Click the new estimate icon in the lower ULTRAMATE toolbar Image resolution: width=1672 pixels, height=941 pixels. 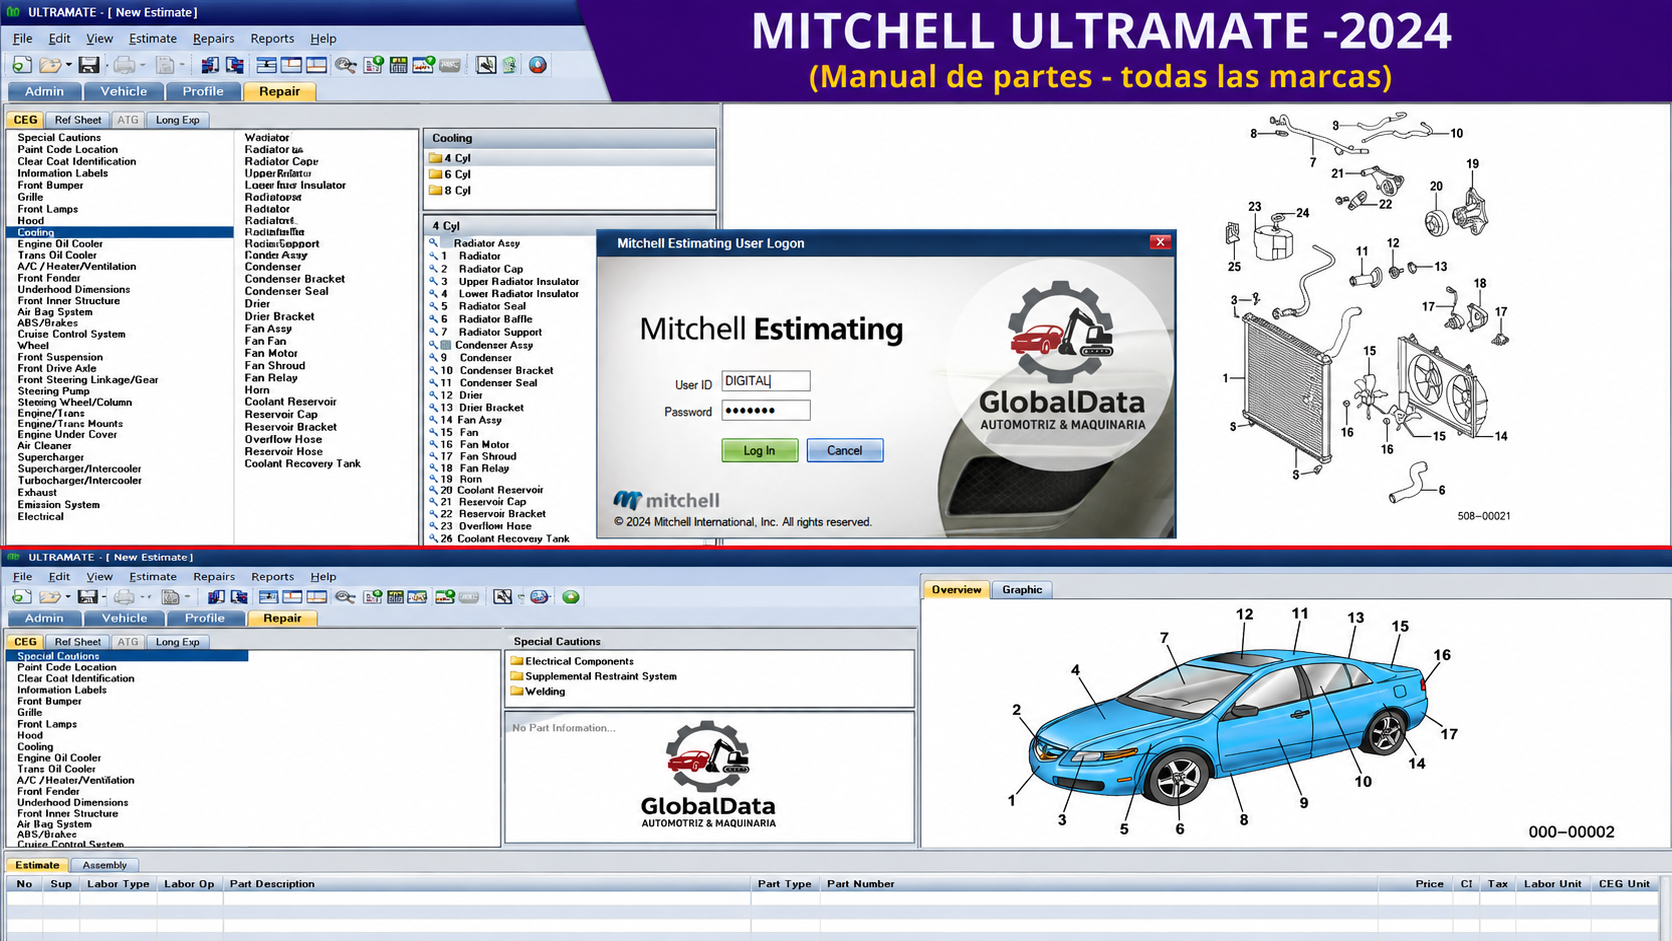point(22,597)
